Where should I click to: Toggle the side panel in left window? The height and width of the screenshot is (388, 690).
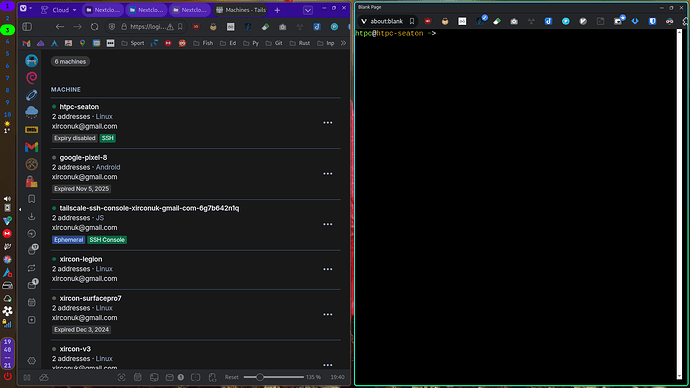27,27
